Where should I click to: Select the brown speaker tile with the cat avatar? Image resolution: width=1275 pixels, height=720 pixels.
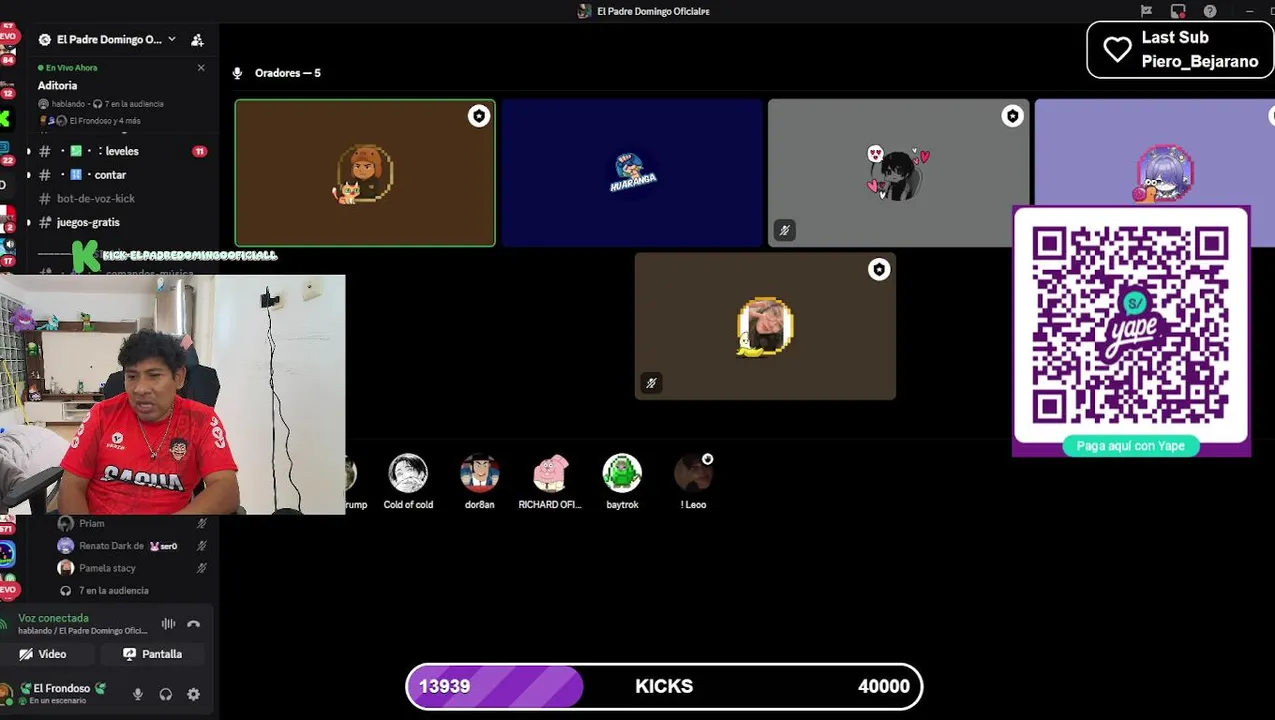click(x=365, y=172)
